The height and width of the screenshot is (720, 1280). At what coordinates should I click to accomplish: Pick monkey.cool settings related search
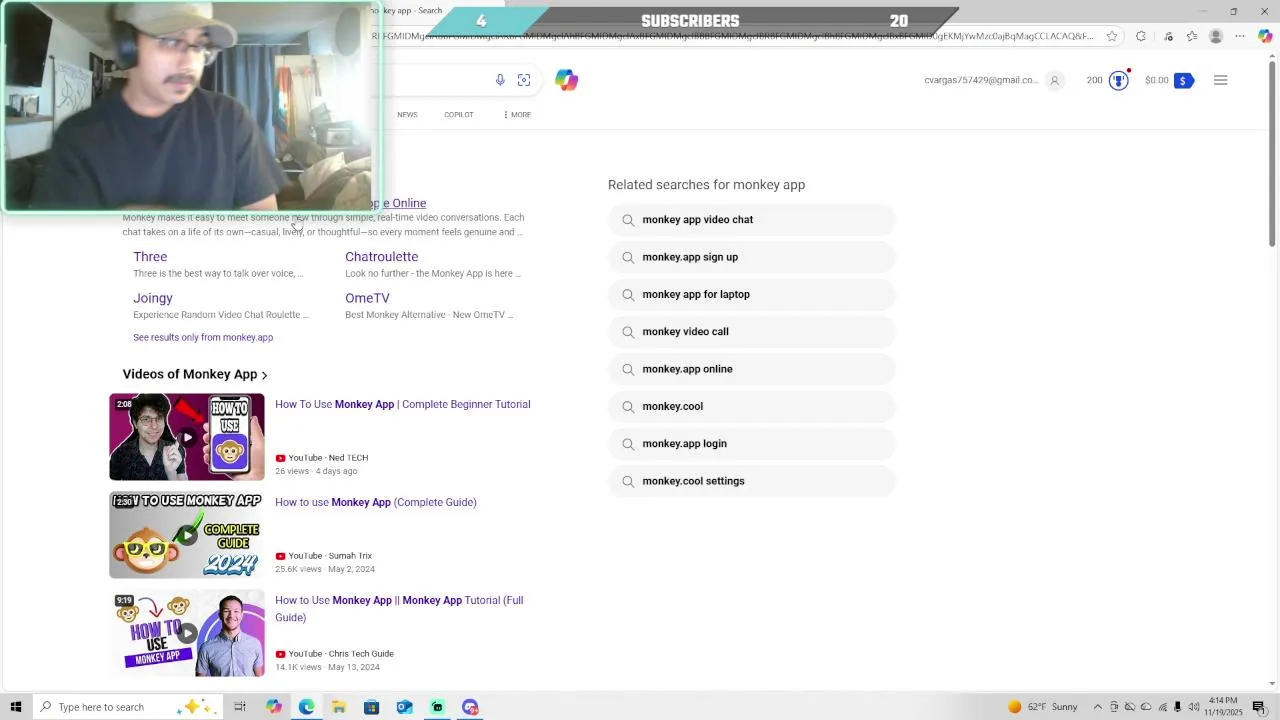751,481
